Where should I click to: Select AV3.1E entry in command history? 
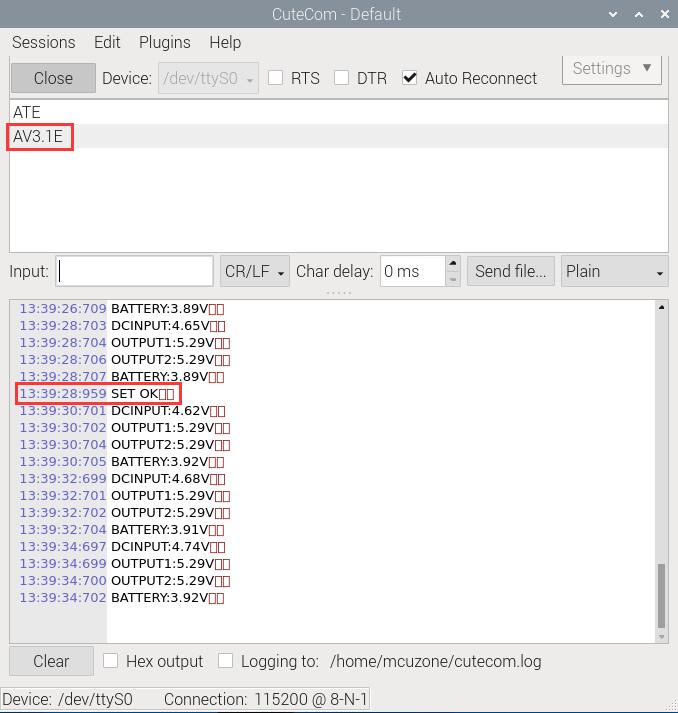click(339, 136)
